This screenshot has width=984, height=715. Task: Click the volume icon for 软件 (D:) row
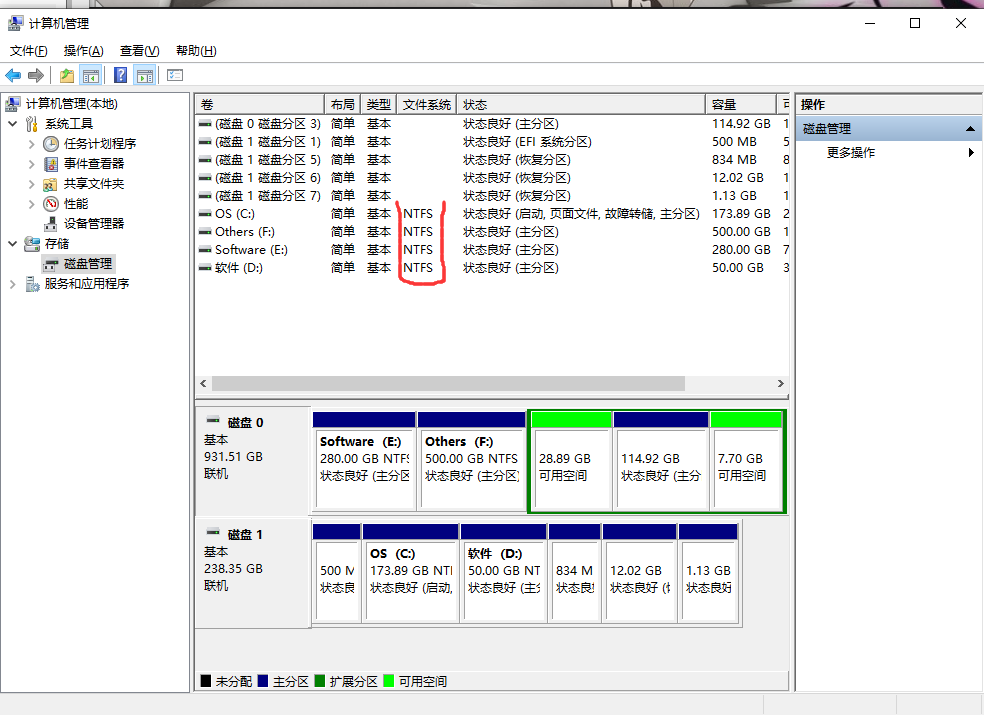tap(205, 268)
